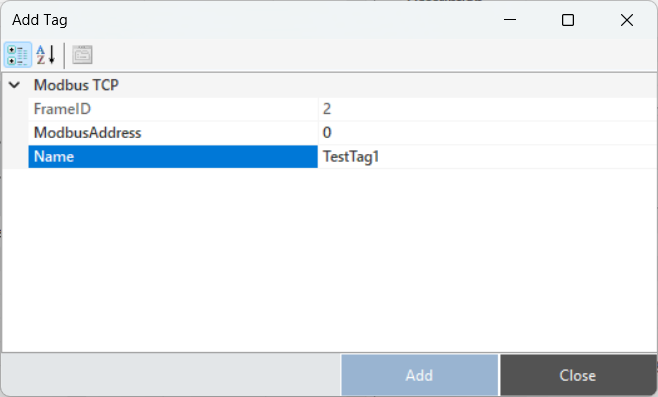Click the empty toolbar area beside Property Pages
Viewport: 658px width, 397px height.
coord(373,55)
